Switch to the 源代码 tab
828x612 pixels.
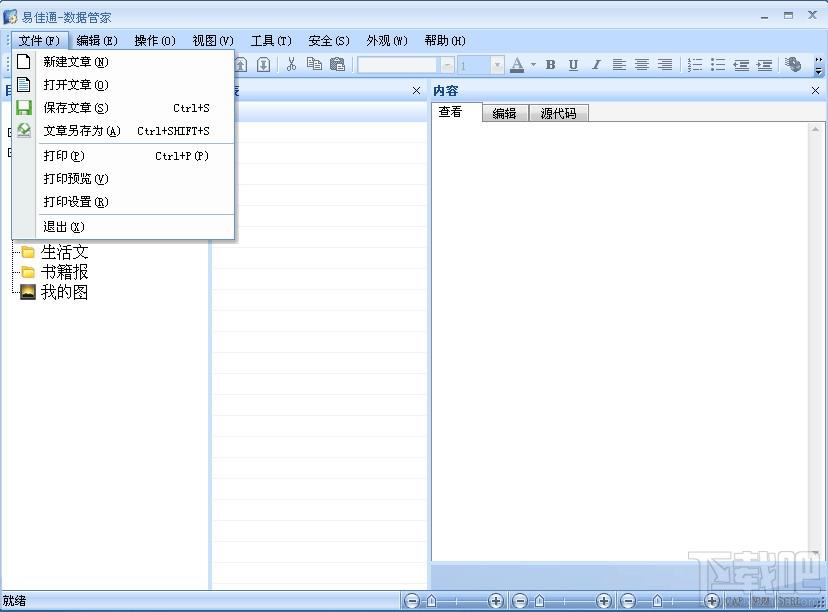click(559, 113)
